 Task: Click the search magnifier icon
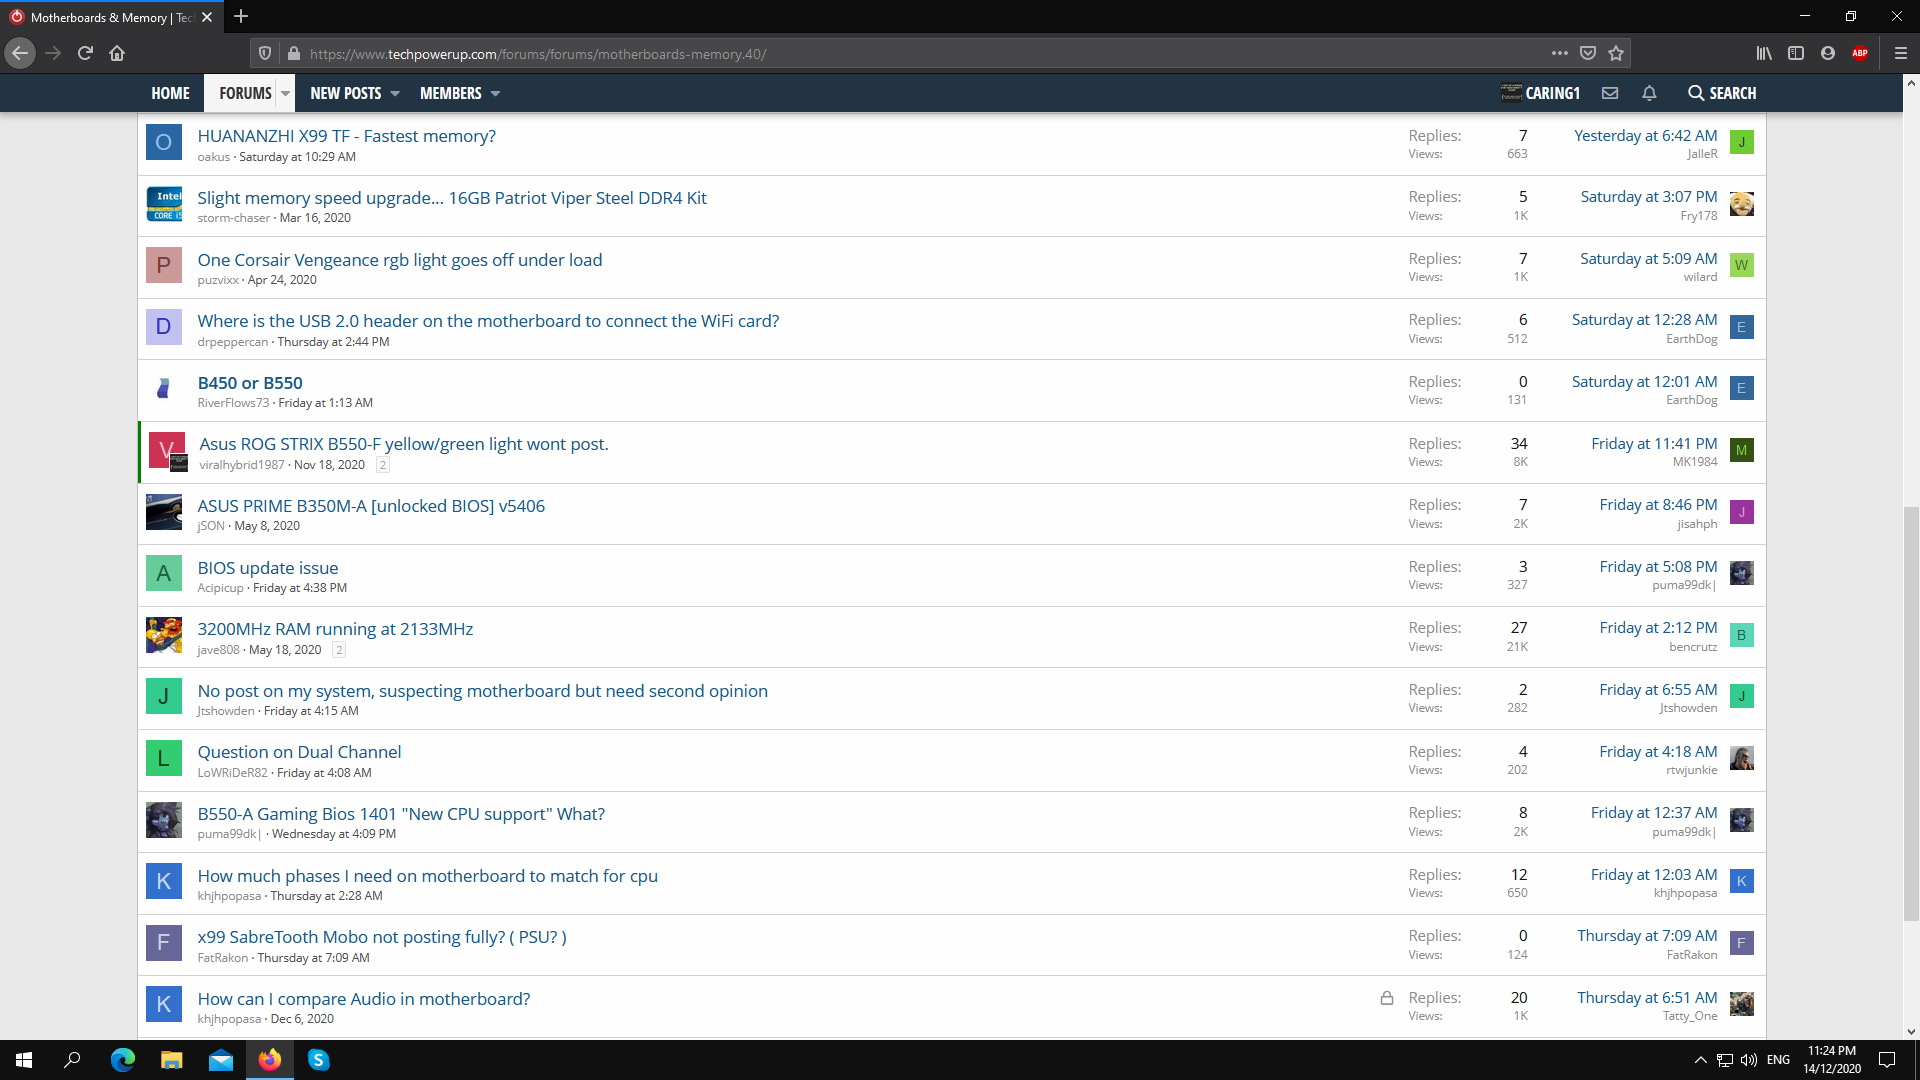1697,92
